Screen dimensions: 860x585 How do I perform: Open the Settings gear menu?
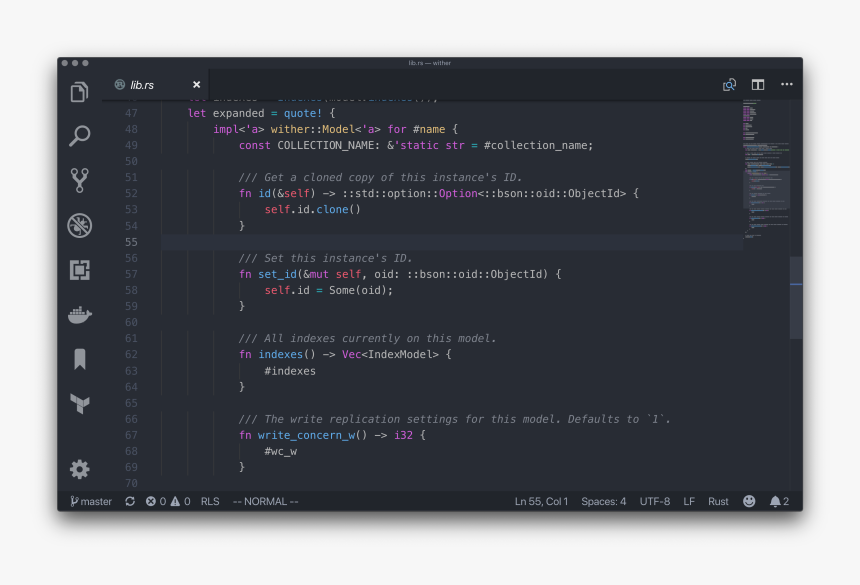(80, 468)
